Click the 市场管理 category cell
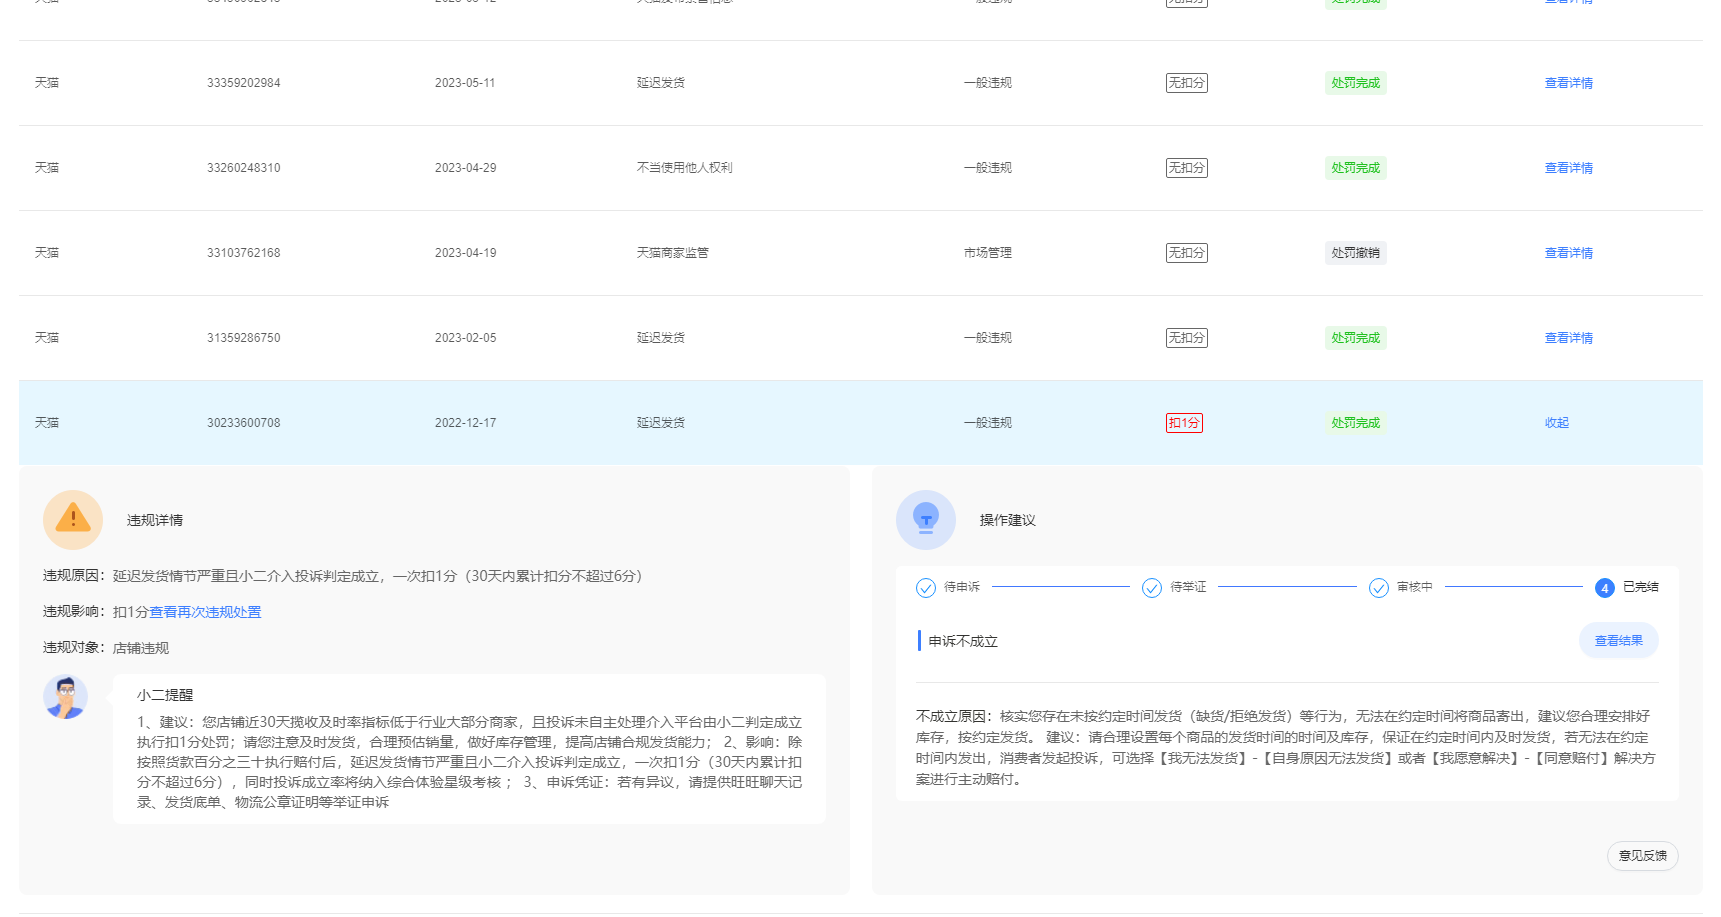This screenshot has width=1721, height=917. pyautogui.click(x=988, y=253)
